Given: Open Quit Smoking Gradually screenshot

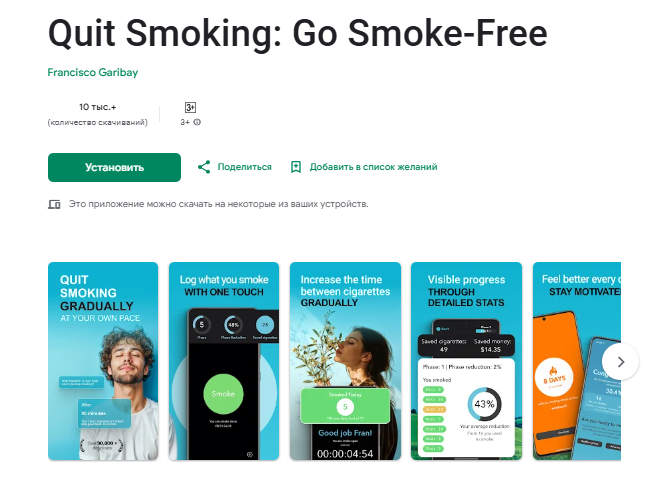Looking at the screenshot, I should [x=103, y=361].
